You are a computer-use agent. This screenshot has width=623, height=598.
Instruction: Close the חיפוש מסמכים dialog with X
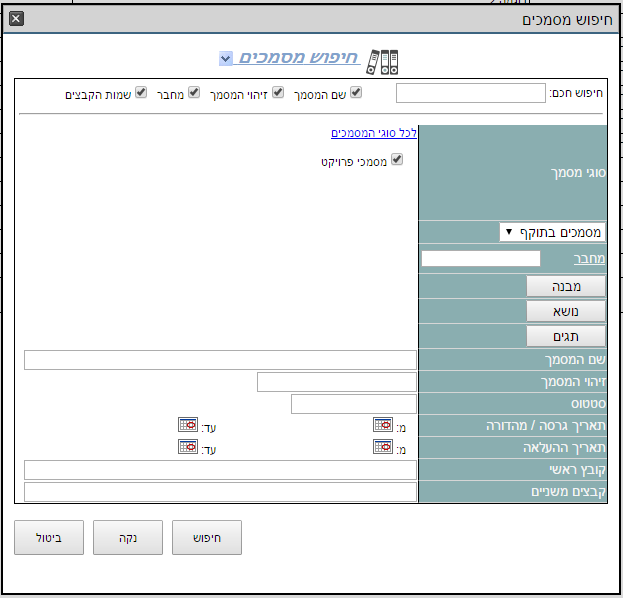coord(16,19)
